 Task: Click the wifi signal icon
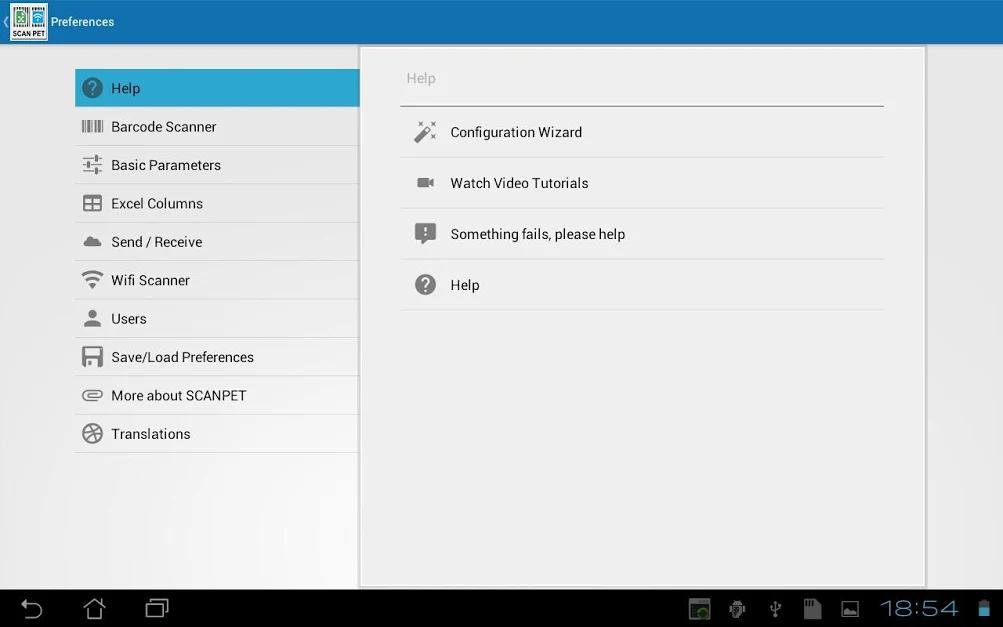click(92, 280)
